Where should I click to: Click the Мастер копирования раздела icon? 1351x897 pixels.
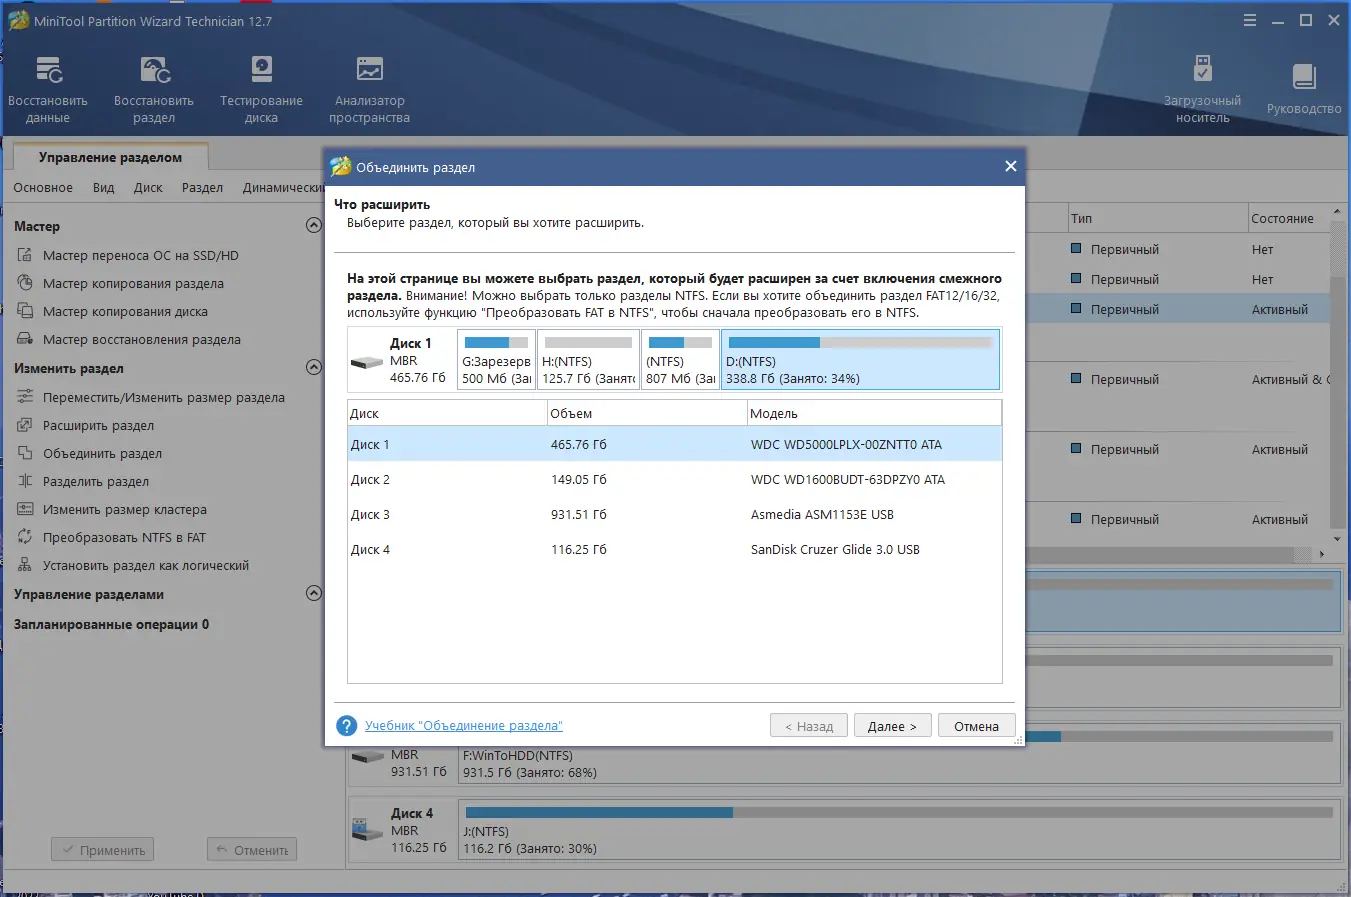coord(25,283)
